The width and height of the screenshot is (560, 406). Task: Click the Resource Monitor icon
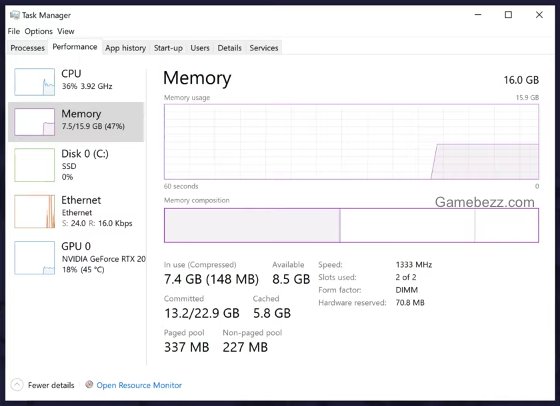89,385
